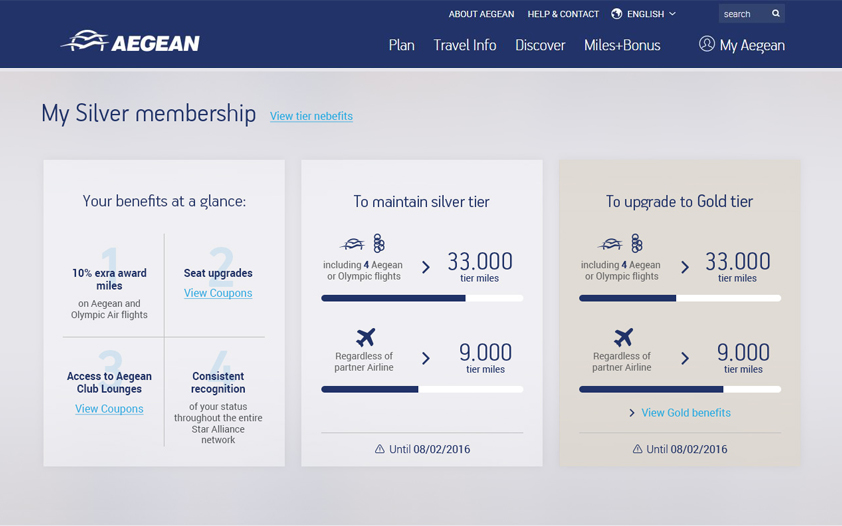Screen dimensions: 842x526
Task: Open the Miles+Bonus menu
Action: click(x=622, y=45)
